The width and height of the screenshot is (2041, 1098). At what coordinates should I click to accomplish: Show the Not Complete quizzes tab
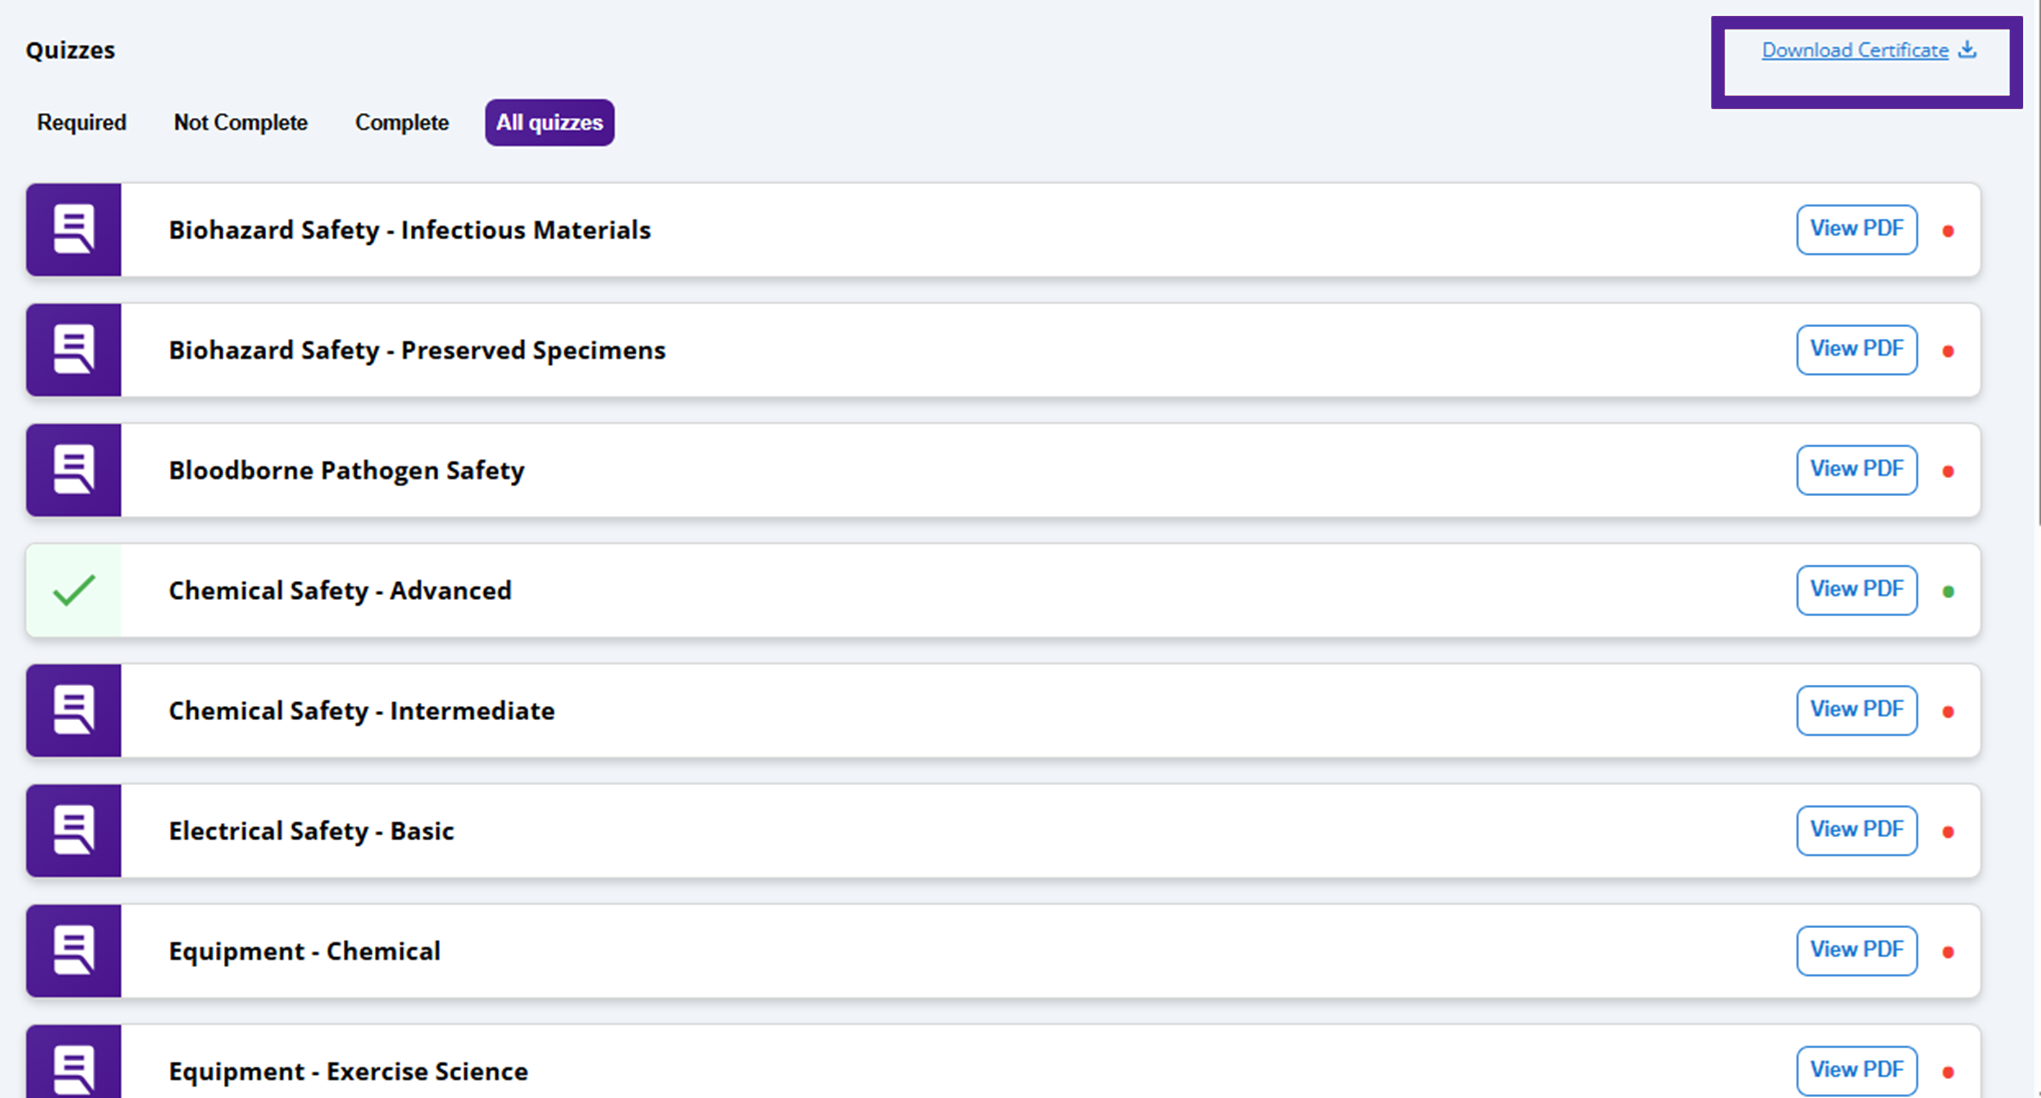pos(240,122)
